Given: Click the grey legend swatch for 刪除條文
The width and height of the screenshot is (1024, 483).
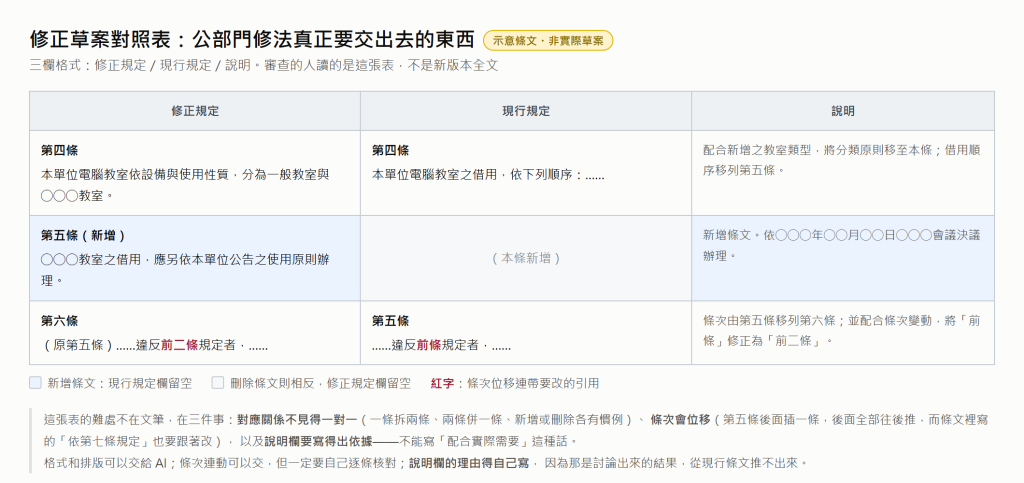Looking at the screenshot, I should [218, 382].
